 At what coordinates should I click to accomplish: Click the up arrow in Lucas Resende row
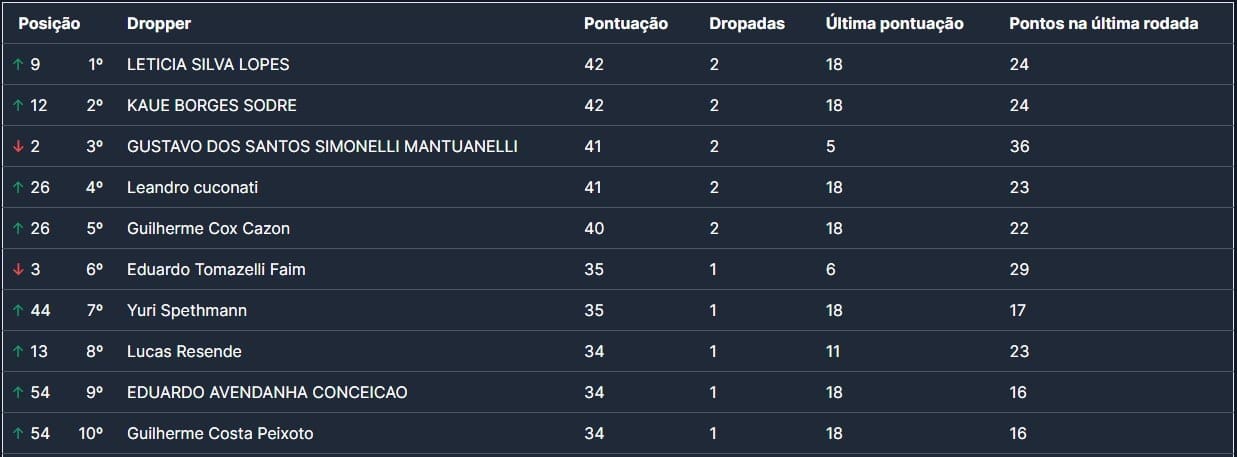click(x=17, y=351)
